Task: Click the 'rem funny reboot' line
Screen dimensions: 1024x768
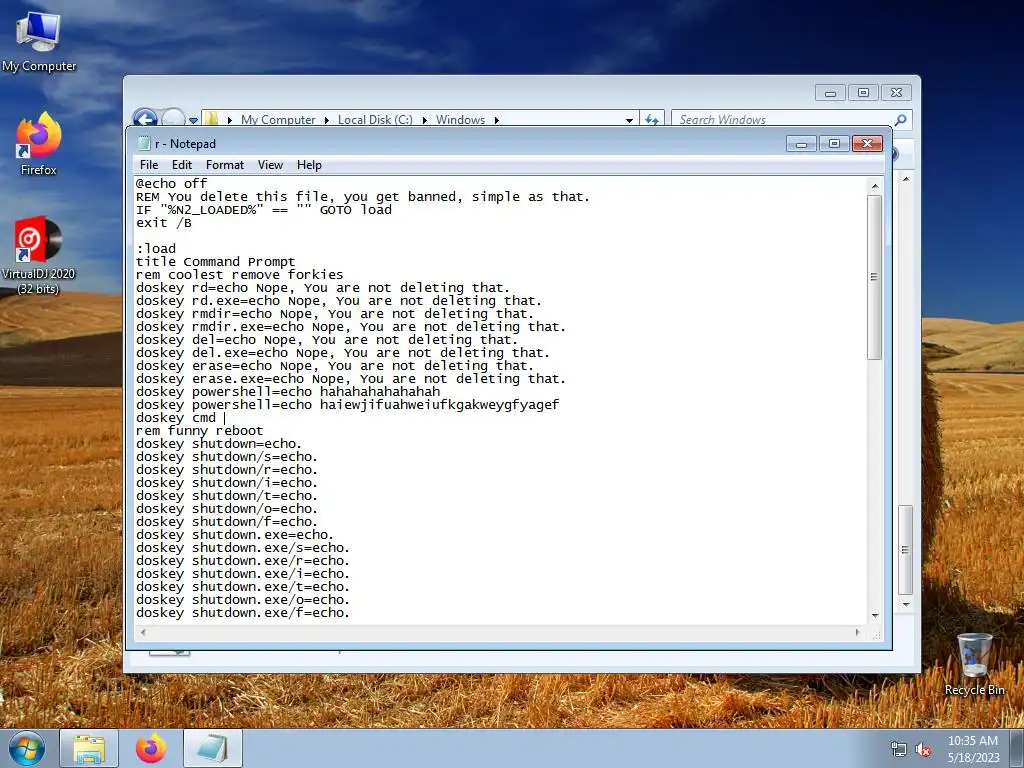Action: coord(200,431)
